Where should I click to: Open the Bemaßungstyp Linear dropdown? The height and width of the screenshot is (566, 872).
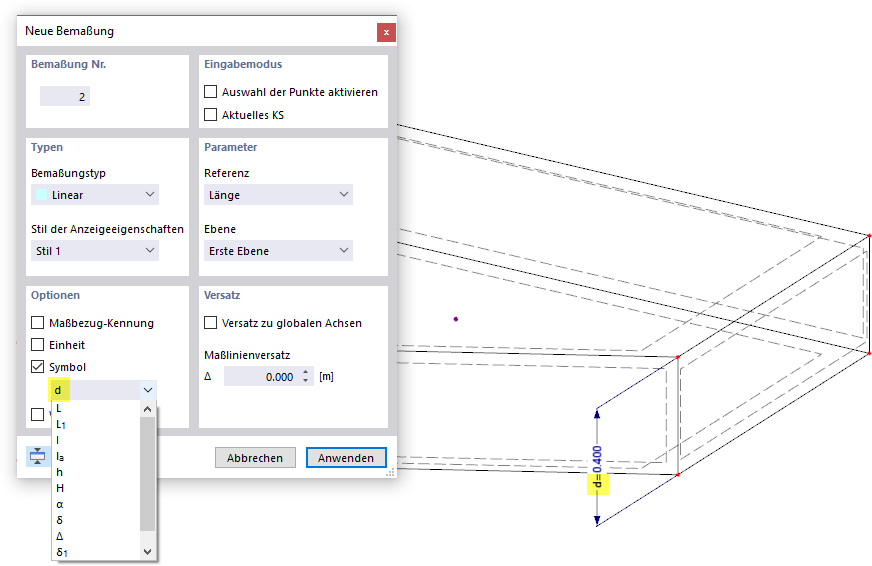point(95,195)
